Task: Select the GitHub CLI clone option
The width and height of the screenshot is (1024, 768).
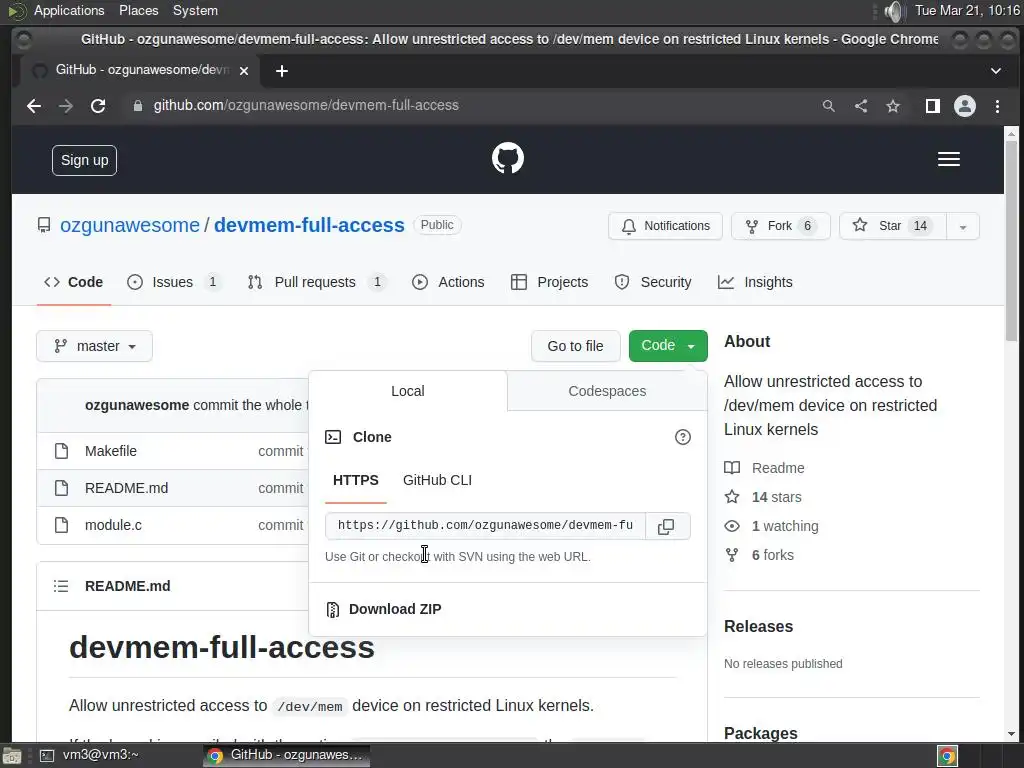Action: point(438,481)
